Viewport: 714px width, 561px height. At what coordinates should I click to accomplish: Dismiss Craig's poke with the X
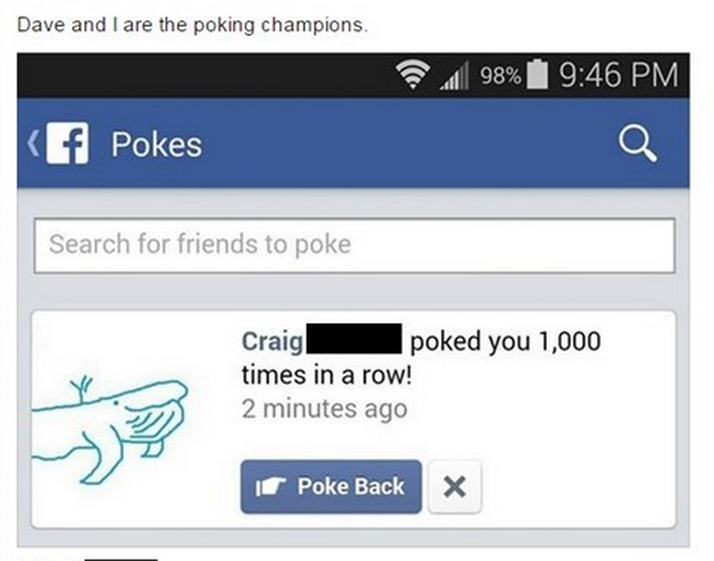point(454,487)
